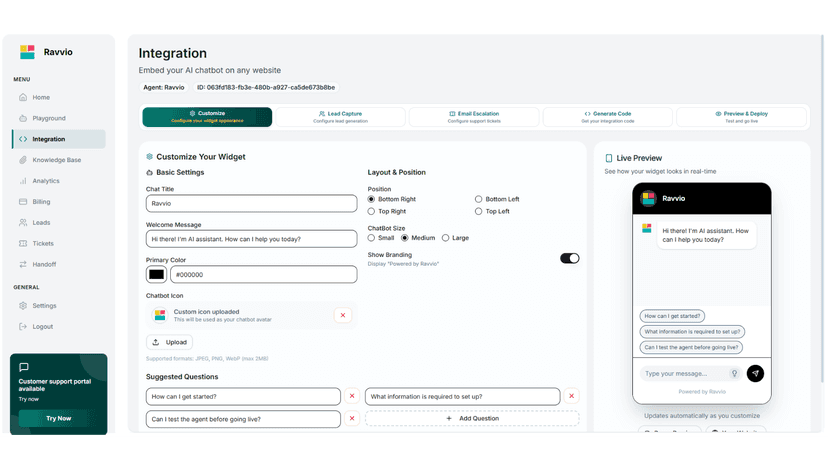The image size is (828, 466).
Task: Click the Customize Your Widget gear icon
Action: click(x=149, y=156)
